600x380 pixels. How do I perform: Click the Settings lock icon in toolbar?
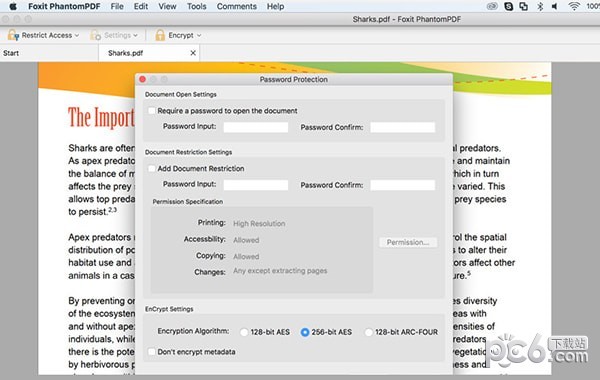coord(95,35)
